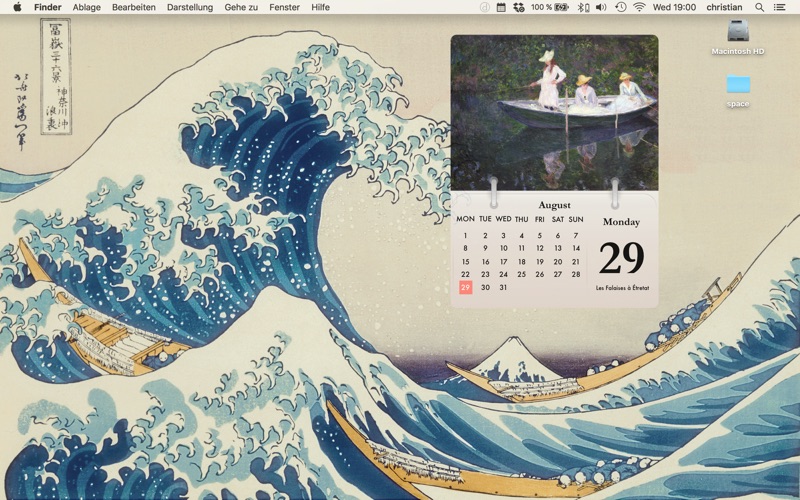Viewport: 800px width, 500px height.
Task: Open the Finder menu
Action: coord(47,7)
